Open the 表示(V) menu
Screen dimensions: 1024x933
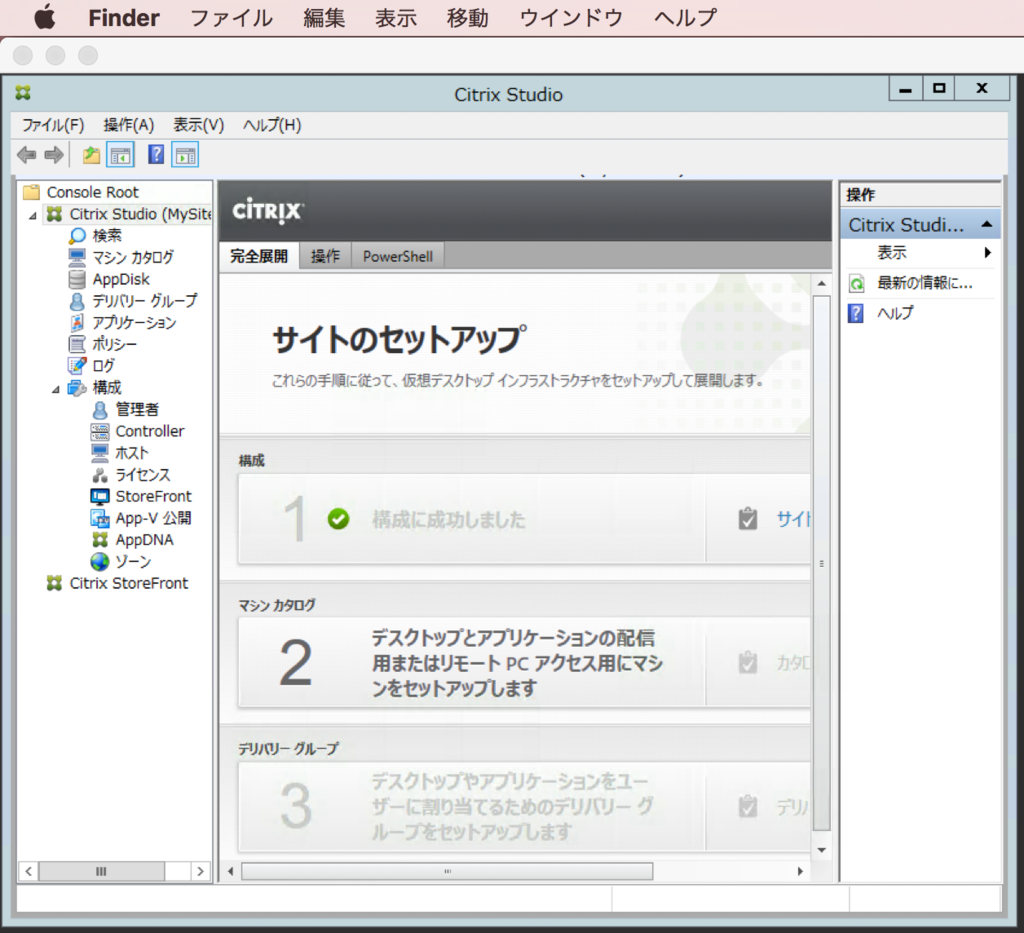199,125
